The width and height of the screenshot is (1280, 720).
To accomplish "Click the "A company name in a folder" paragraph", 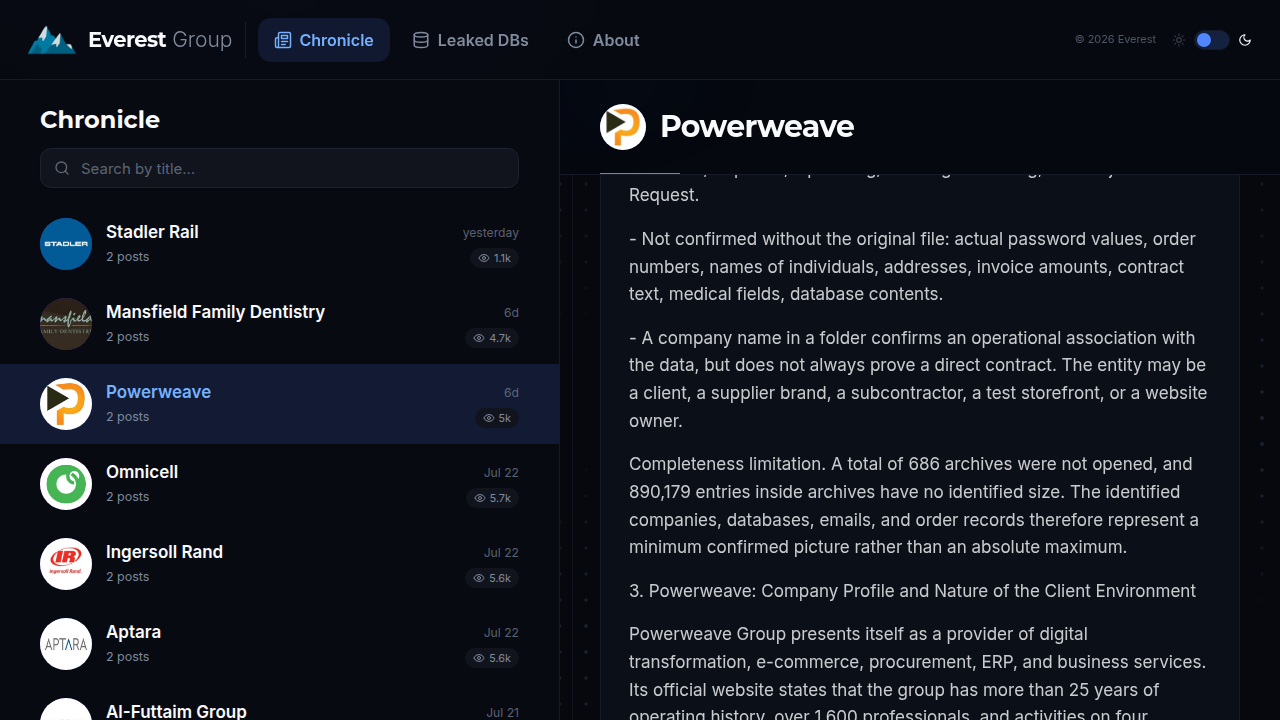I will pos(919,380).
